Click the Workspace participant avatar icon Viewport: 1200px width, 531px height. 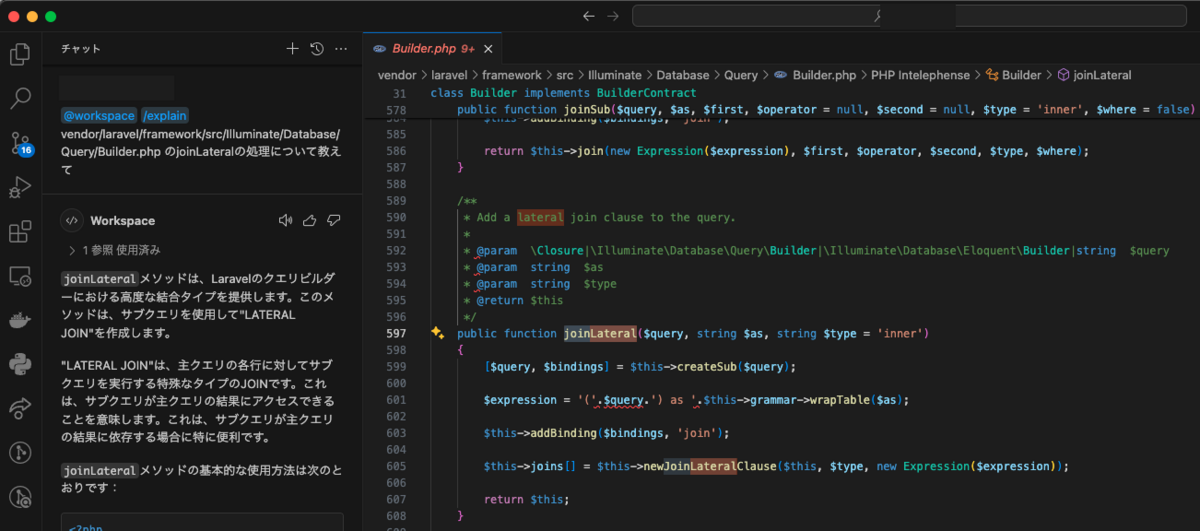(x=72, y=221)
